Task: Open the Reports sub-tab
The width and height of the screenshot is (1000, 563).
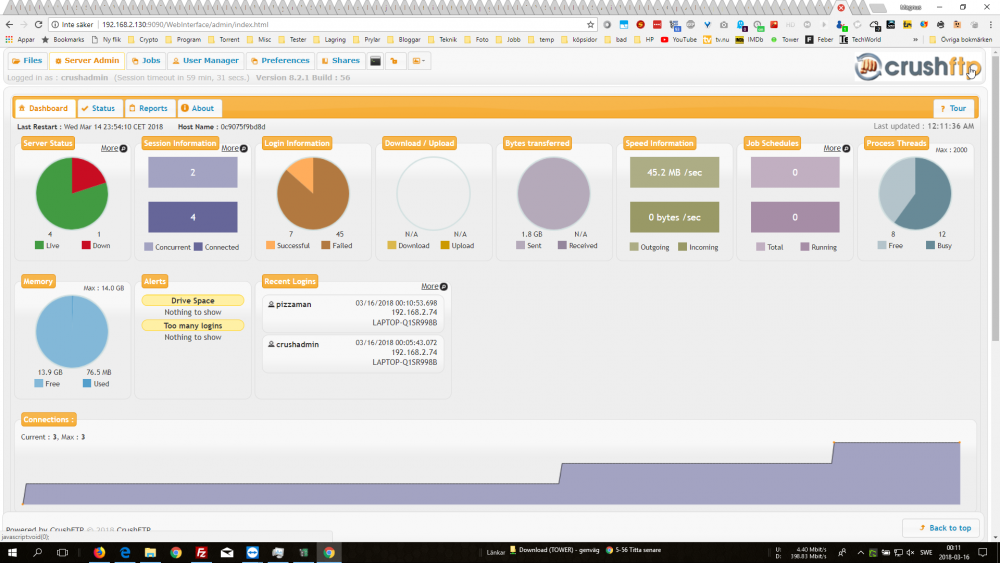Action: (149, 108)
